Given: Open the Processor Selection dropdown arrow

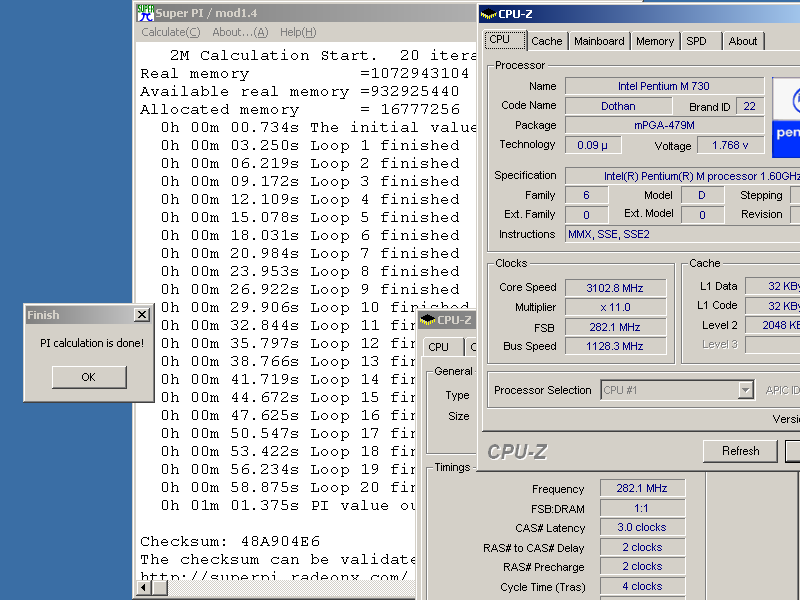Looking at the screenshot, I should (x=745, y=390).
